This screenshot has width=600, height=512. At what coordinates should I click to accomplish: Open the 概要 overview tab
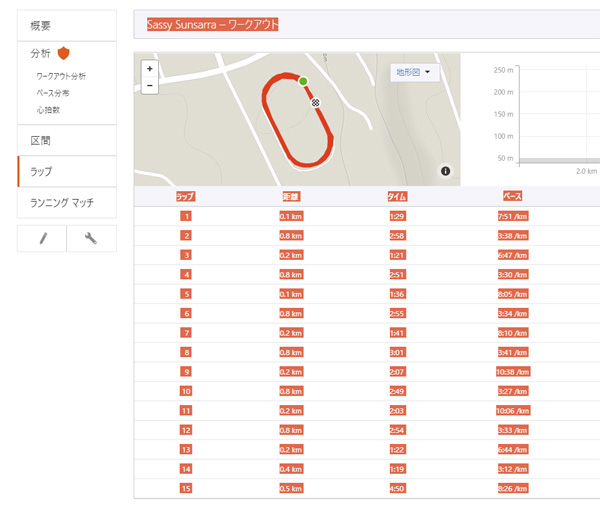point(66,24)
